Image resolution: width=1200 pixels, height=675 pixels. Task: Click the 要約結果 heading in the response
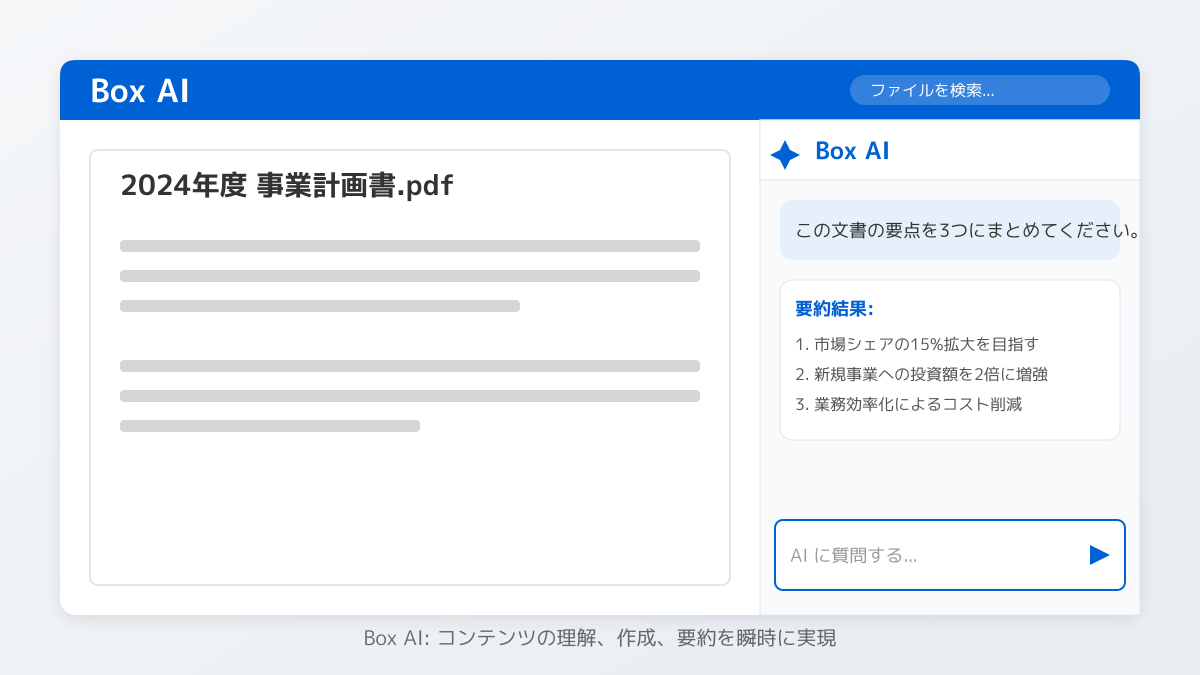835,308
